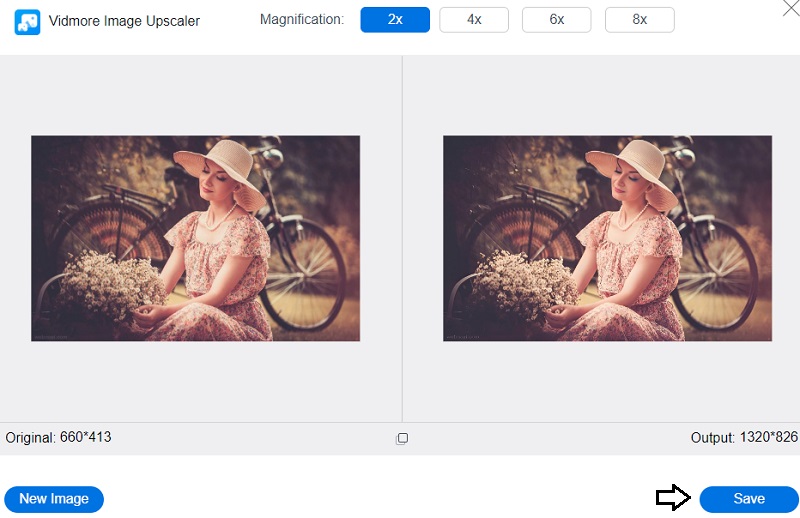Select 2x magnification
Viewport: 800px width, 518px height.
point(395,19)
